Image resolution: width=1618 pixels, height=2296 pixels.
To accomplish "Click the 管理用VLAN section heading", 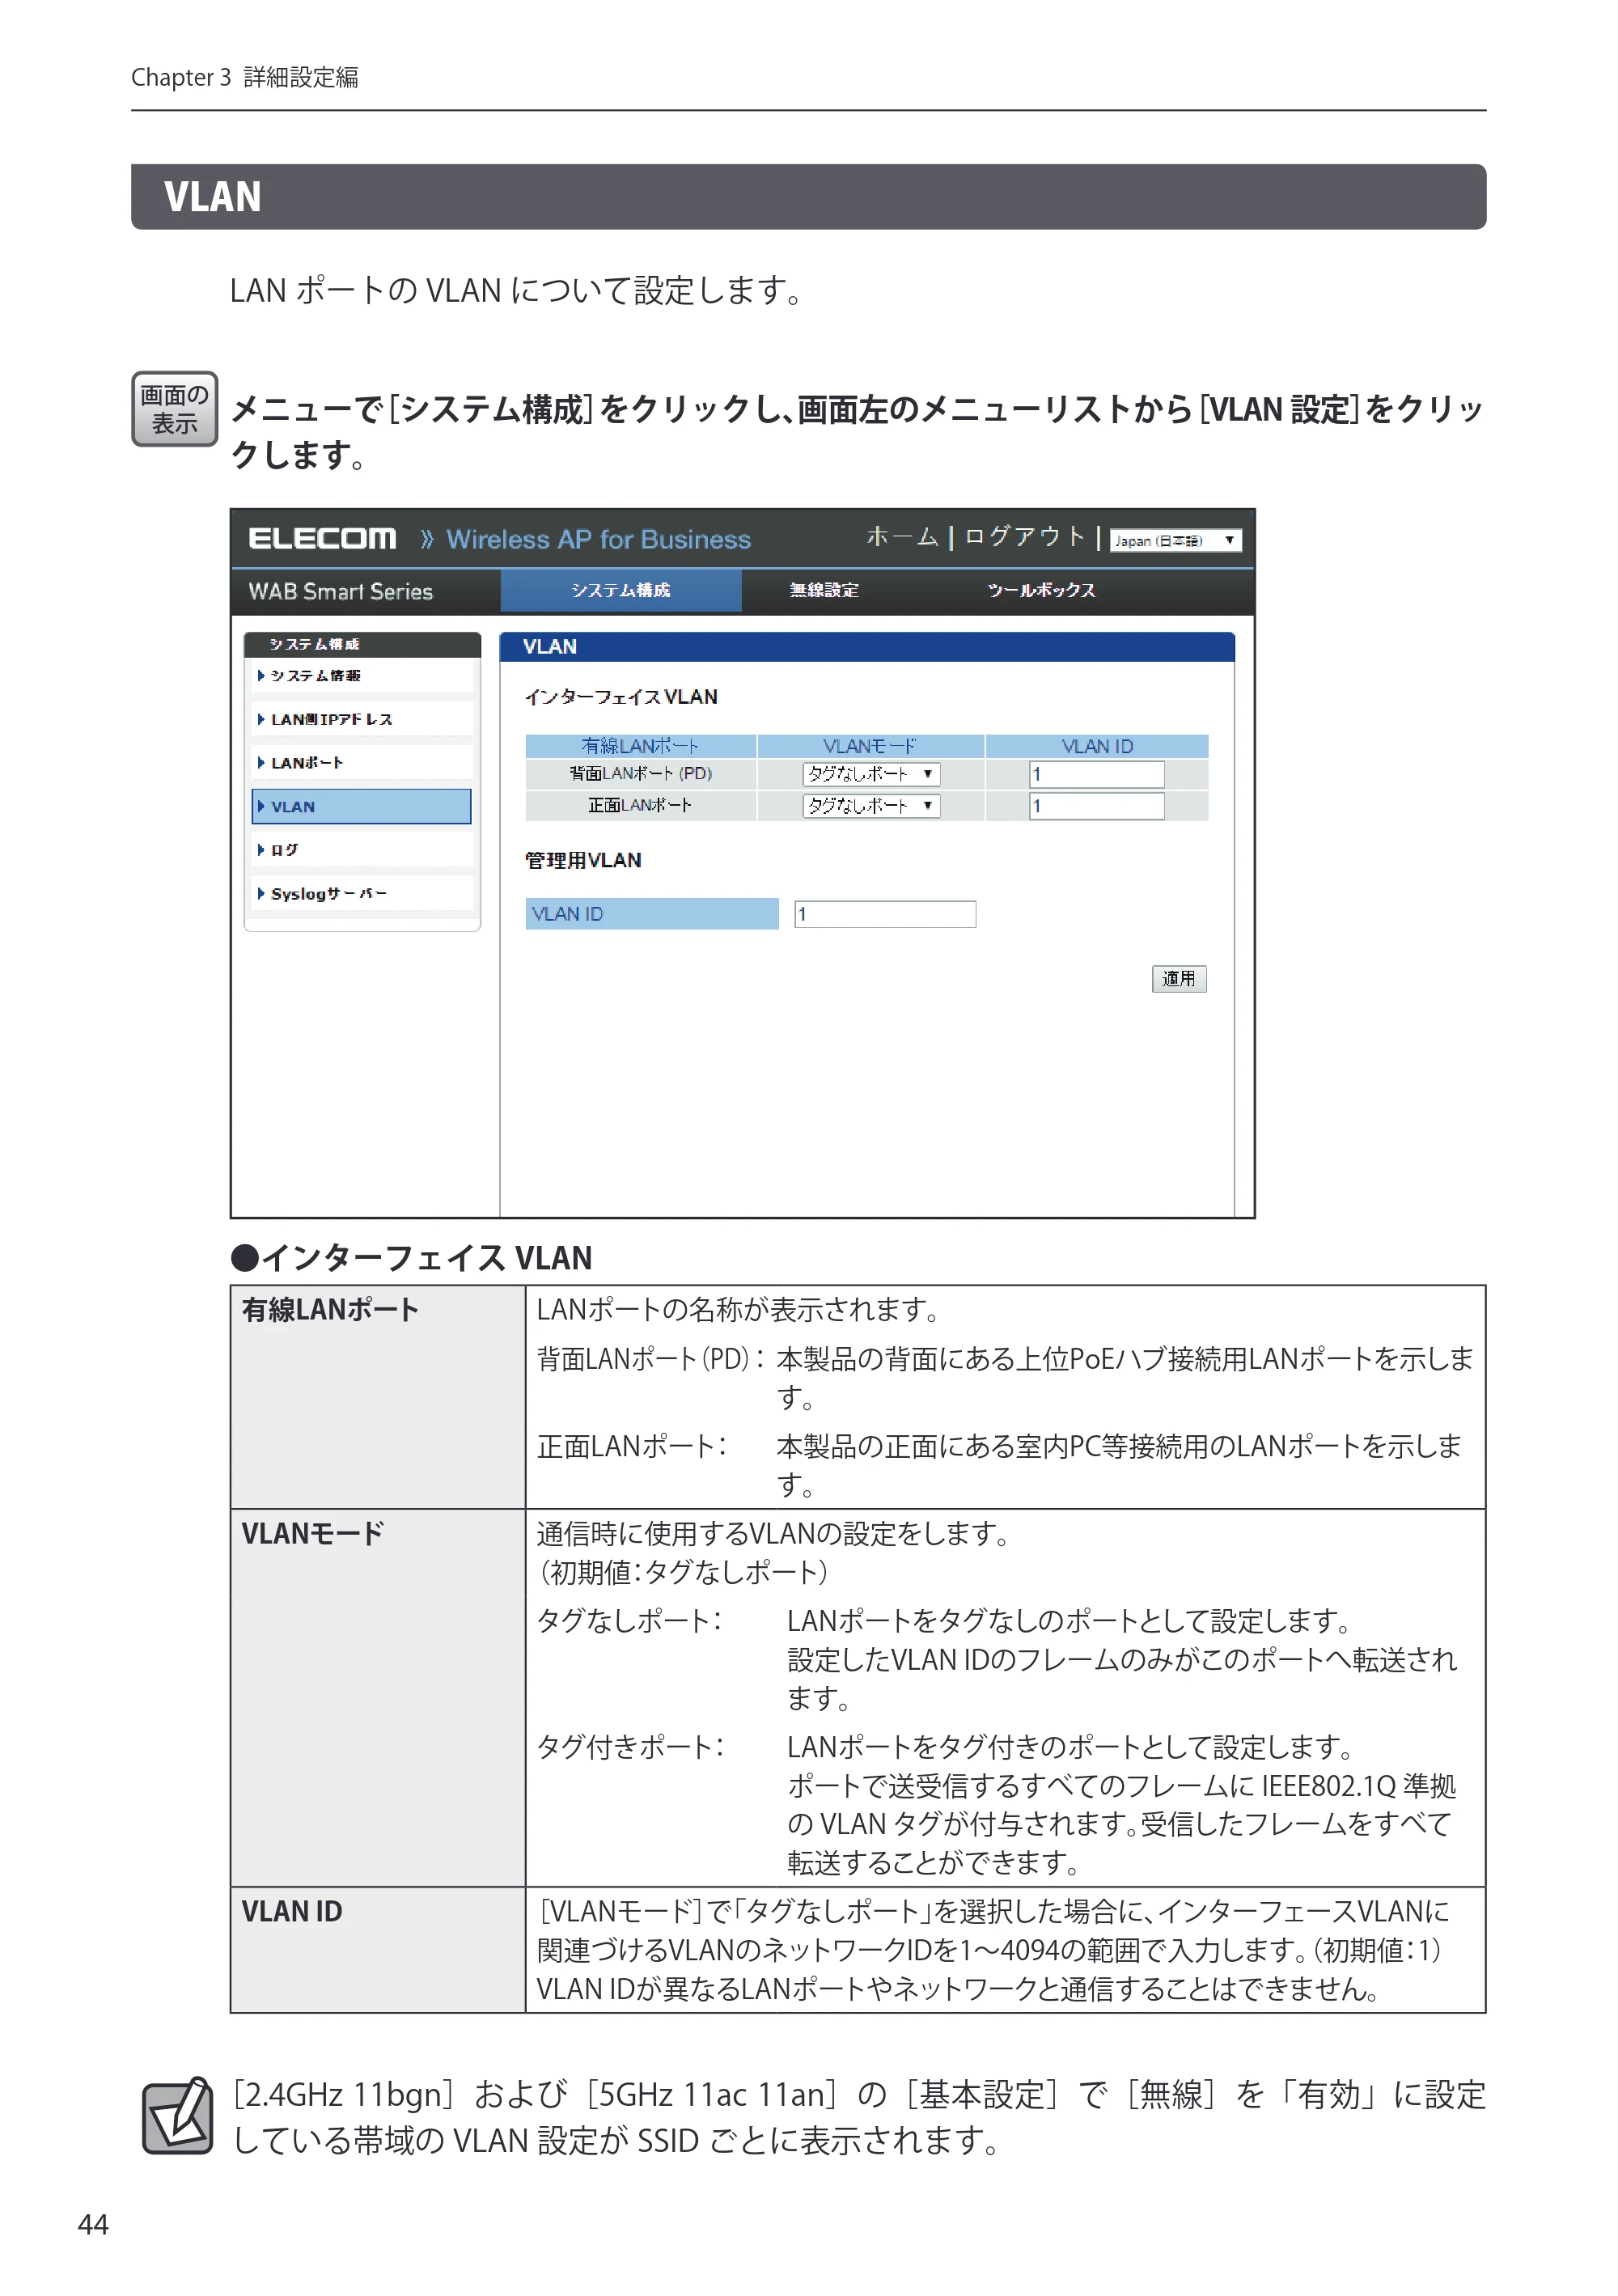I will coord(583,860).
